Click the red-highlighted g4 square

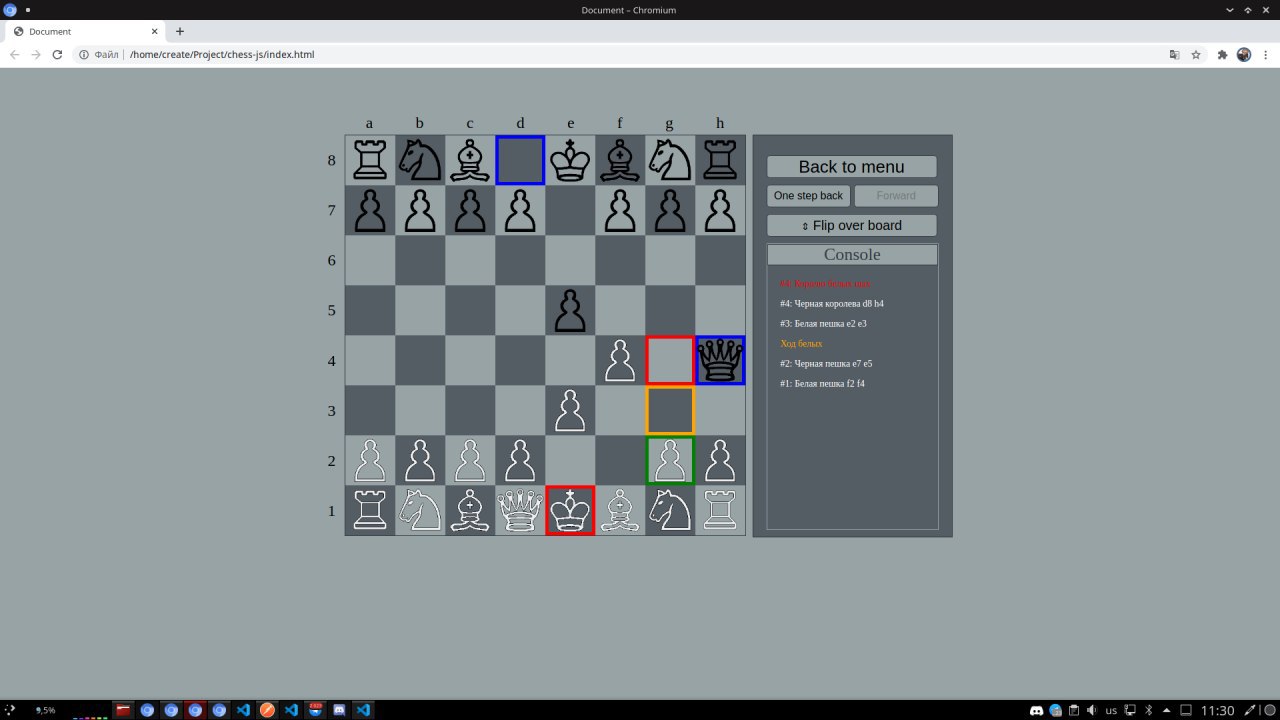click(x=670, y=360)
